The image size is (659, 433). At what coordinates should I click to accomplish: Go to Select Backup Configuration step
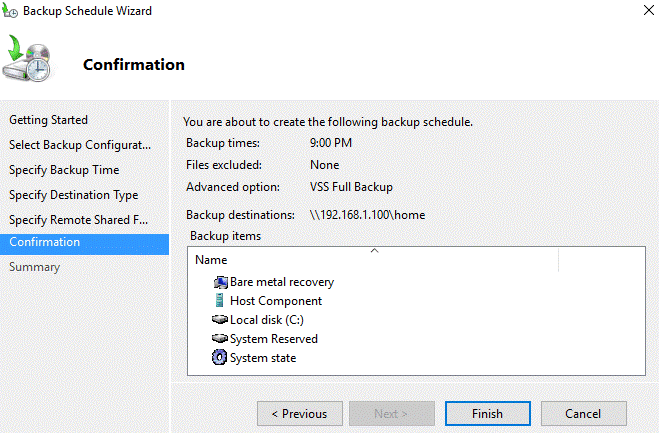[80, 145]
